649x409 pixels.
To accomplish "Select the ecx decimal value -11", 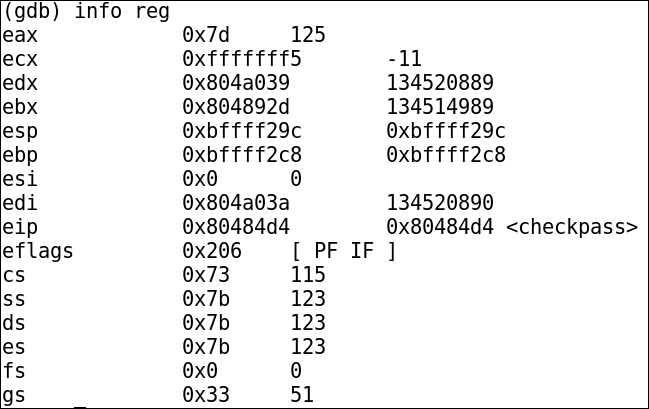I will [404, 58].
